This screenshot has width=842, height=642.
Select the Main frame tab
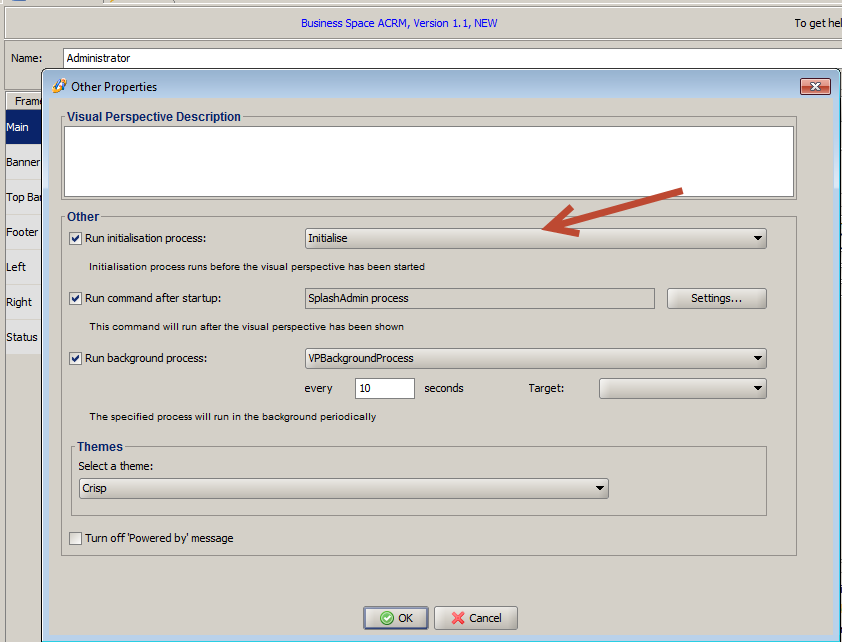coord(23,127)
